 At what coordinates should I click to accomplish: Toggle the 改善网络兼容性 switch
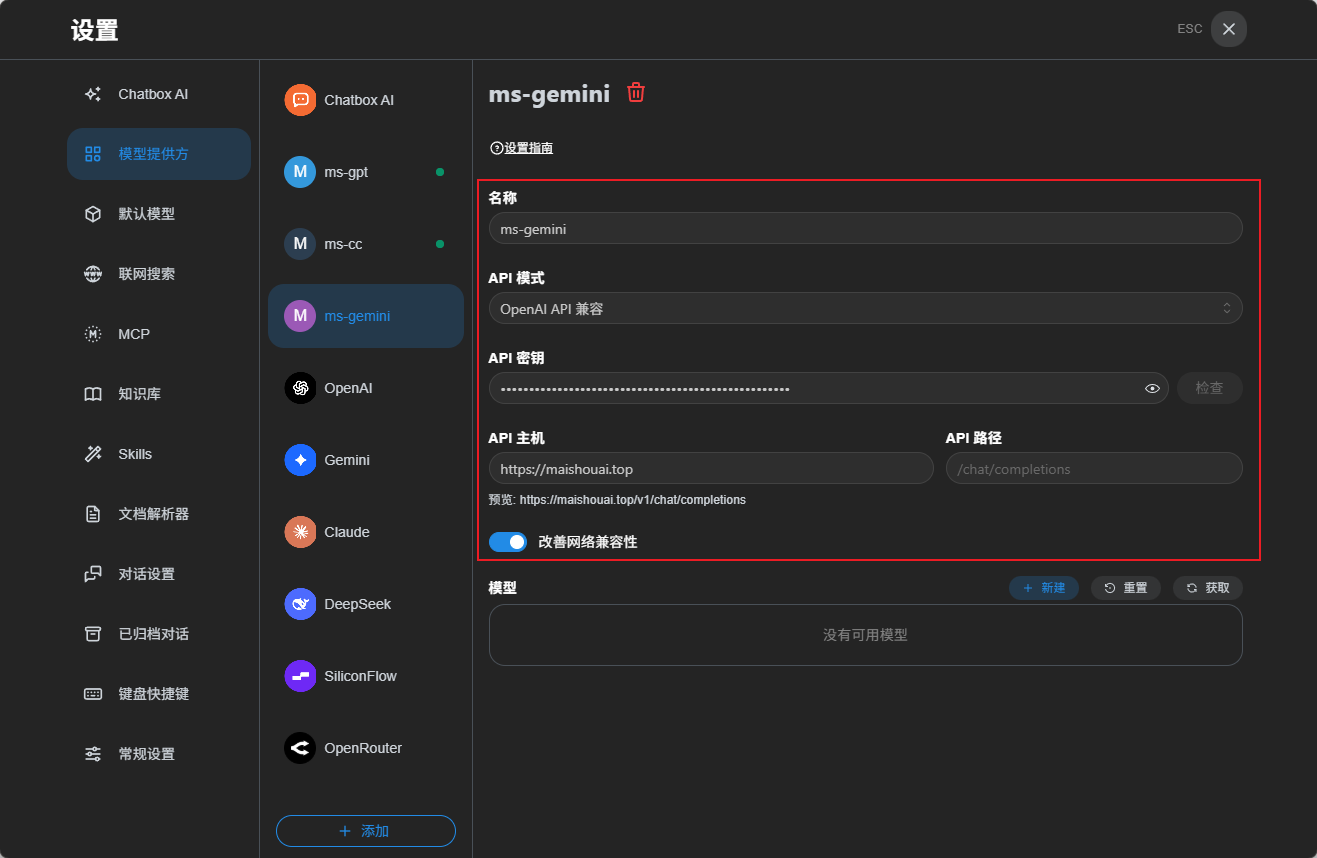pos(508,542)
